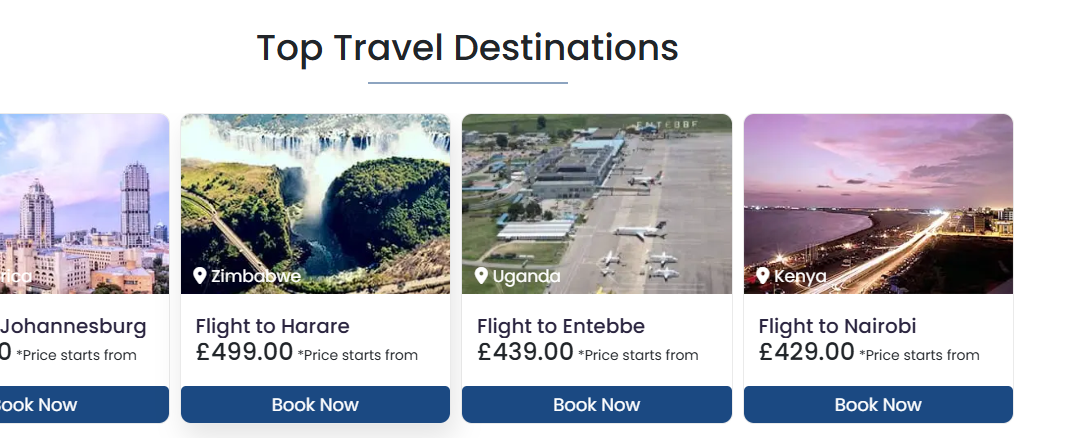
Task: Click the £439.00 price on Entebbe card
Action: click(525, 352)
